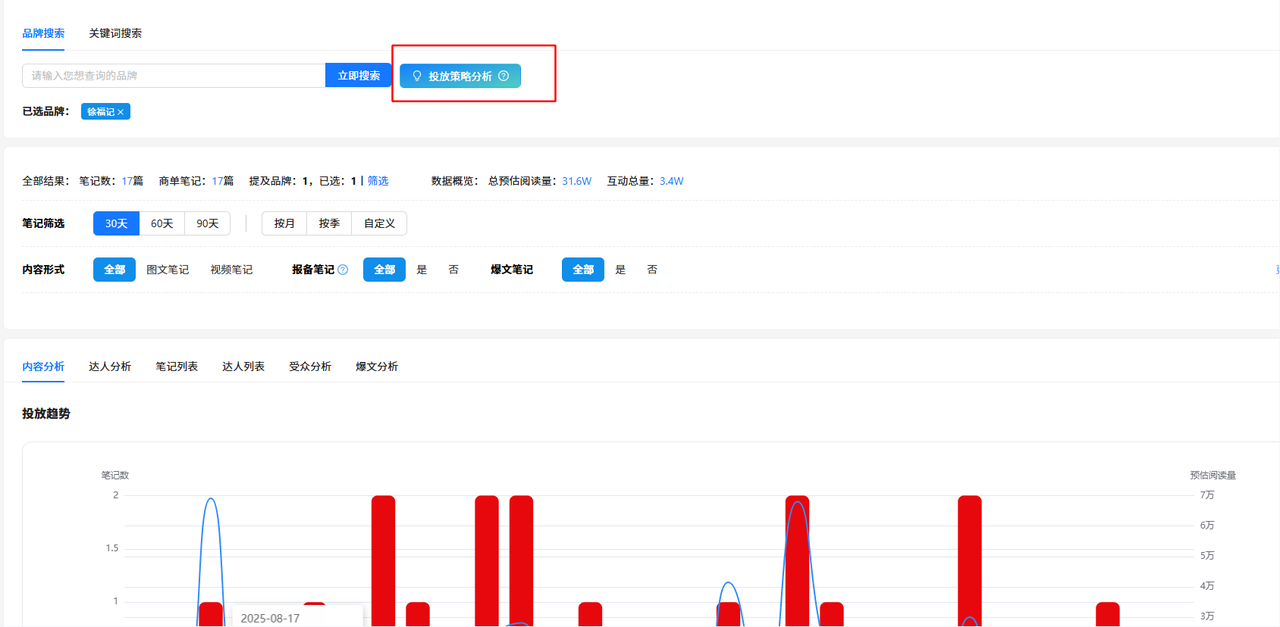This screenshot has height=627, width=1280.
Task: Remove the 徐福记 brand tag via its X
Action: pyautogui.click(x=121, y=112)
